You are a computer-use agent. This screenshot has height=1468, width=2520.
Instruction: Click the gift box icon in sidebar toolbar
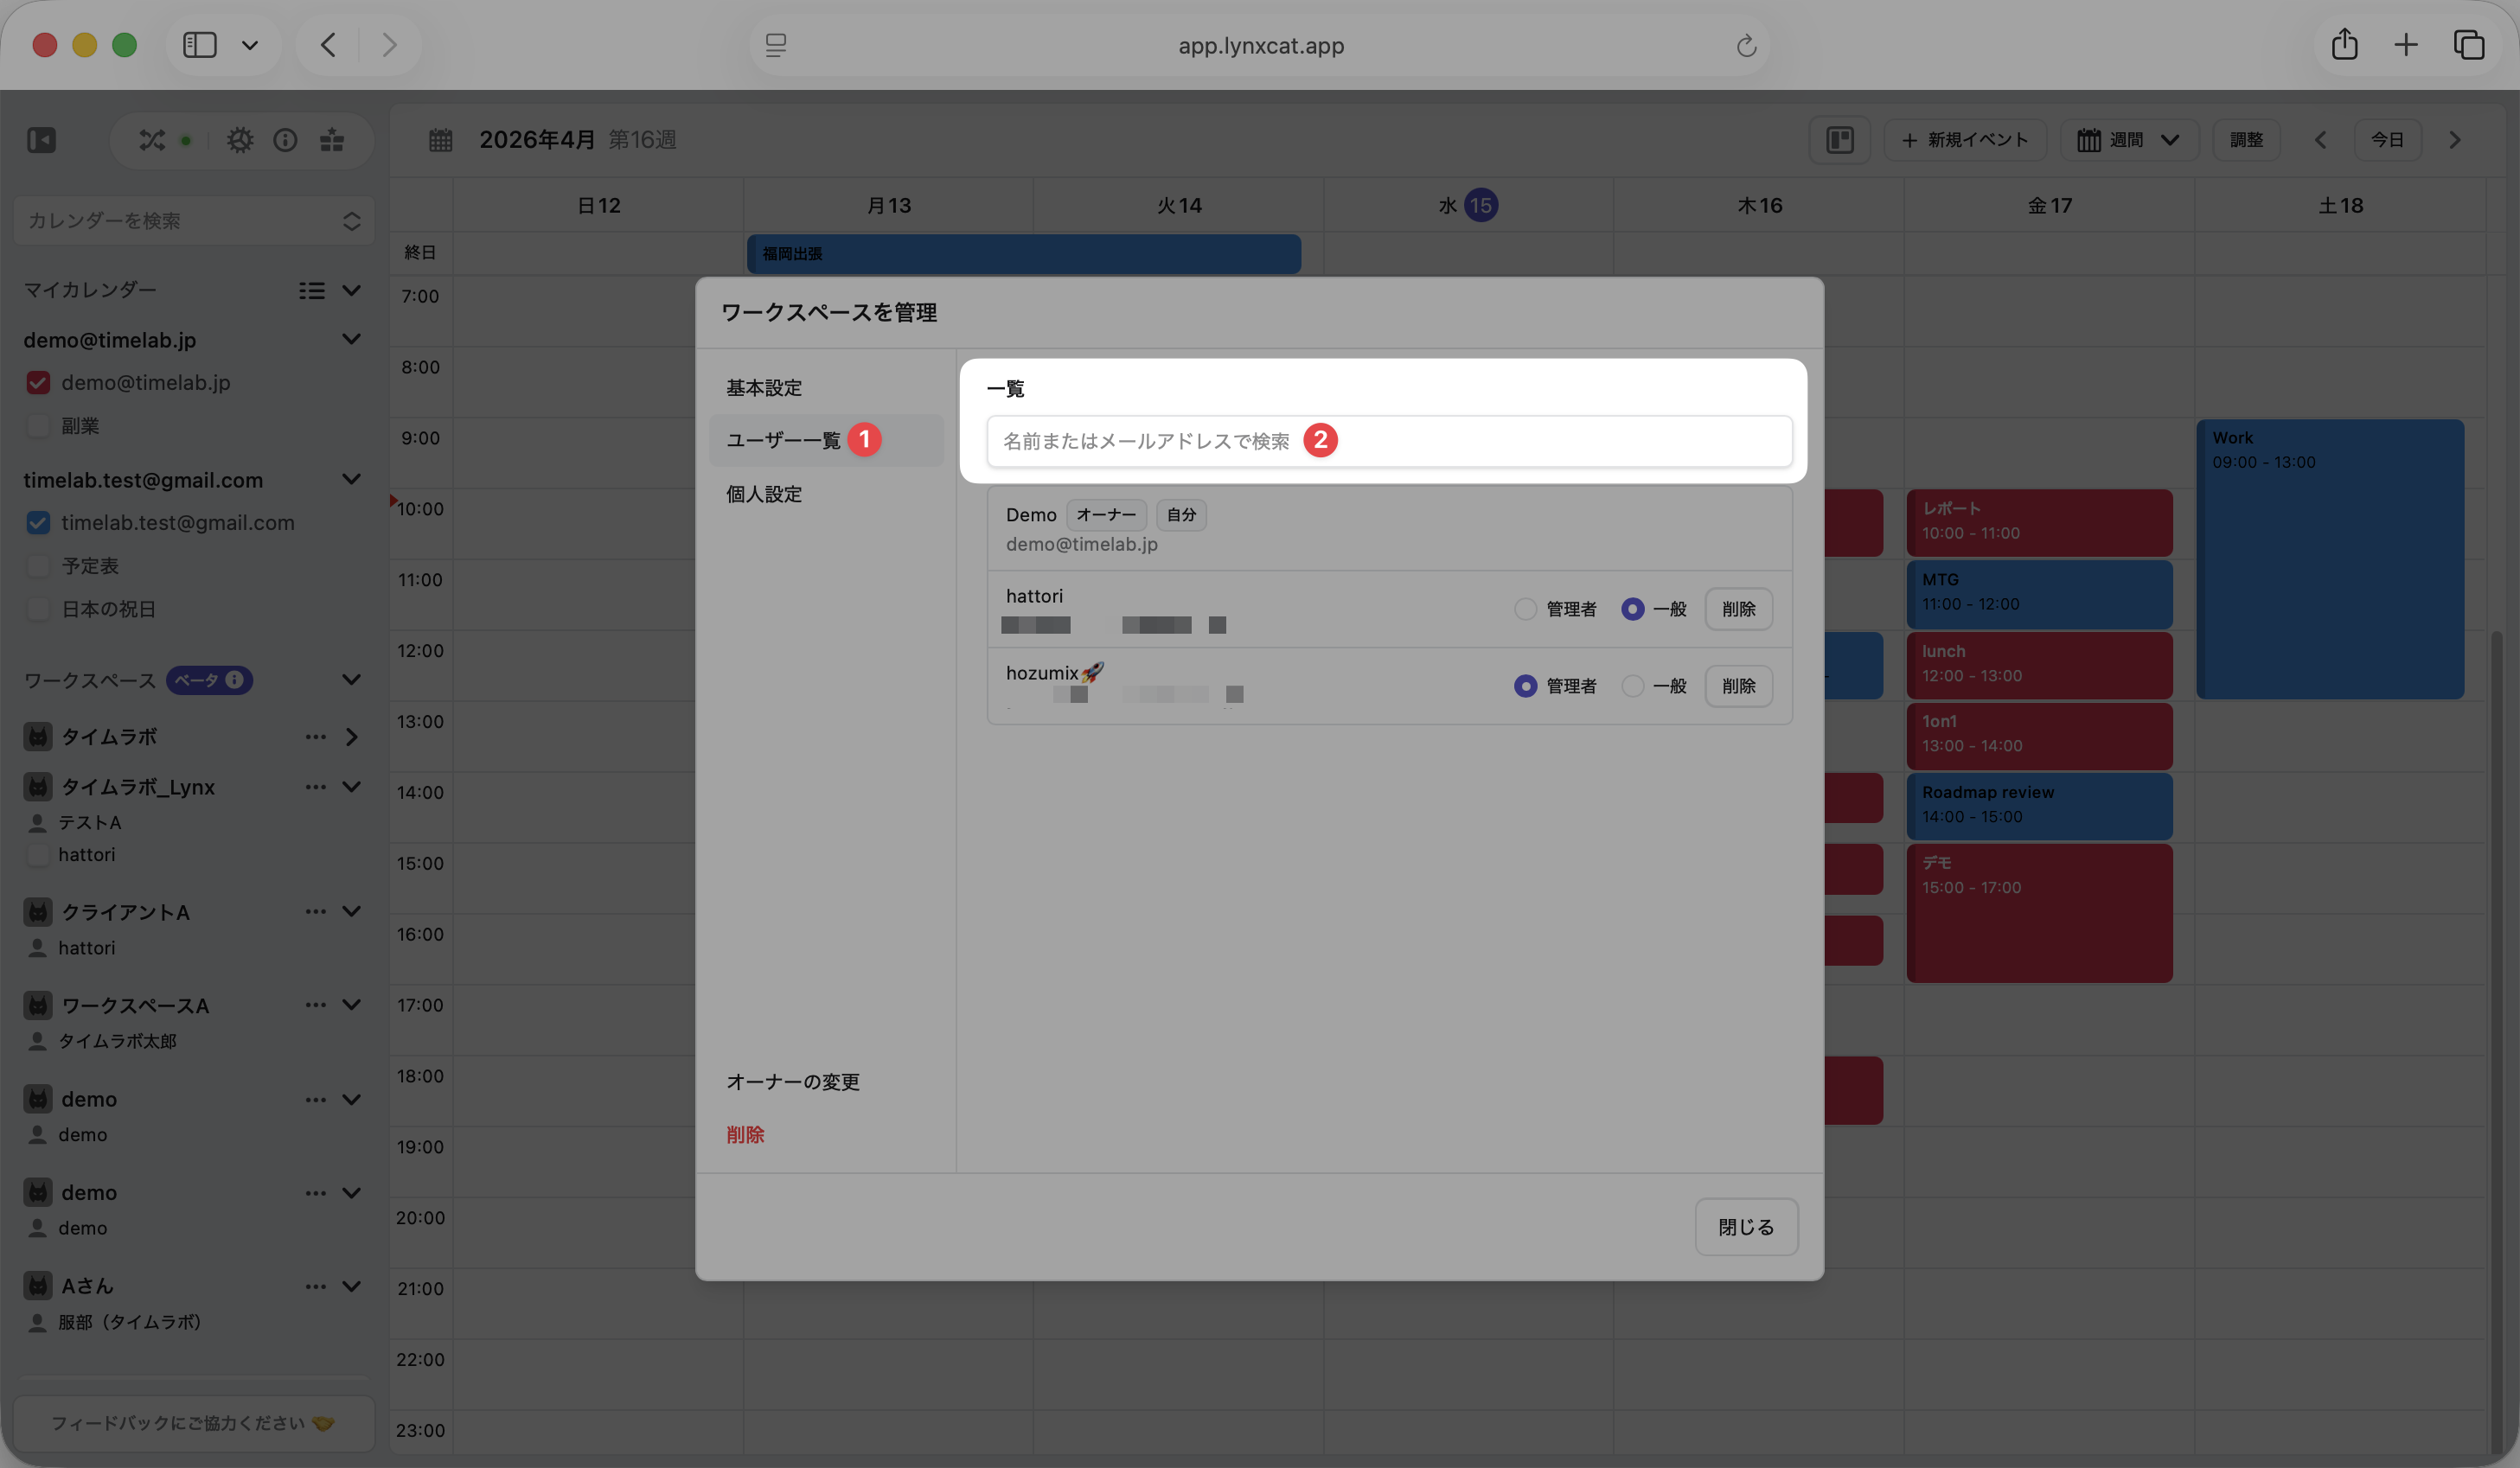[x=332, y=140]
